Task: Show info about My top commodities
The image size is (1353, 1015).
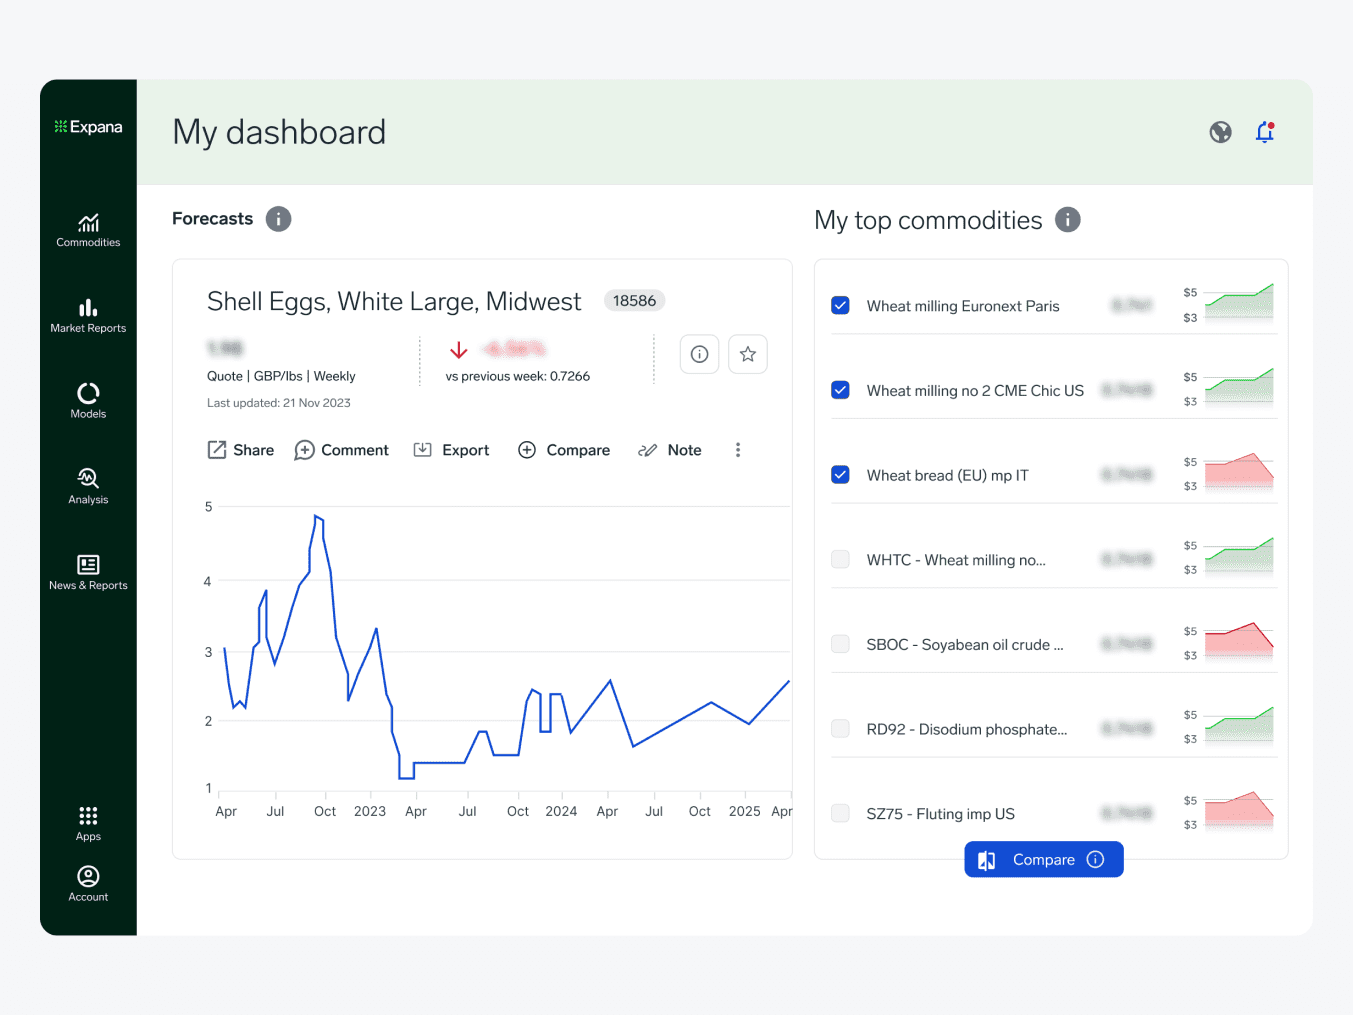Action: (1068, 220)
